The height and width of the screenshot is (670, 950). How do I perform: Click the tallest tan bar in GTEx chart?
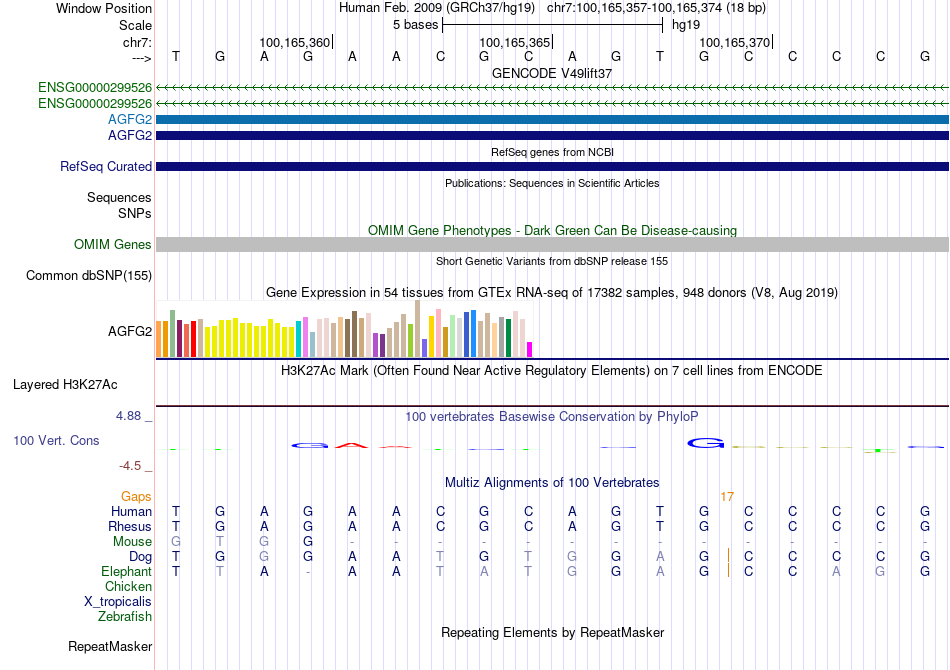click(x=417, y=329)
